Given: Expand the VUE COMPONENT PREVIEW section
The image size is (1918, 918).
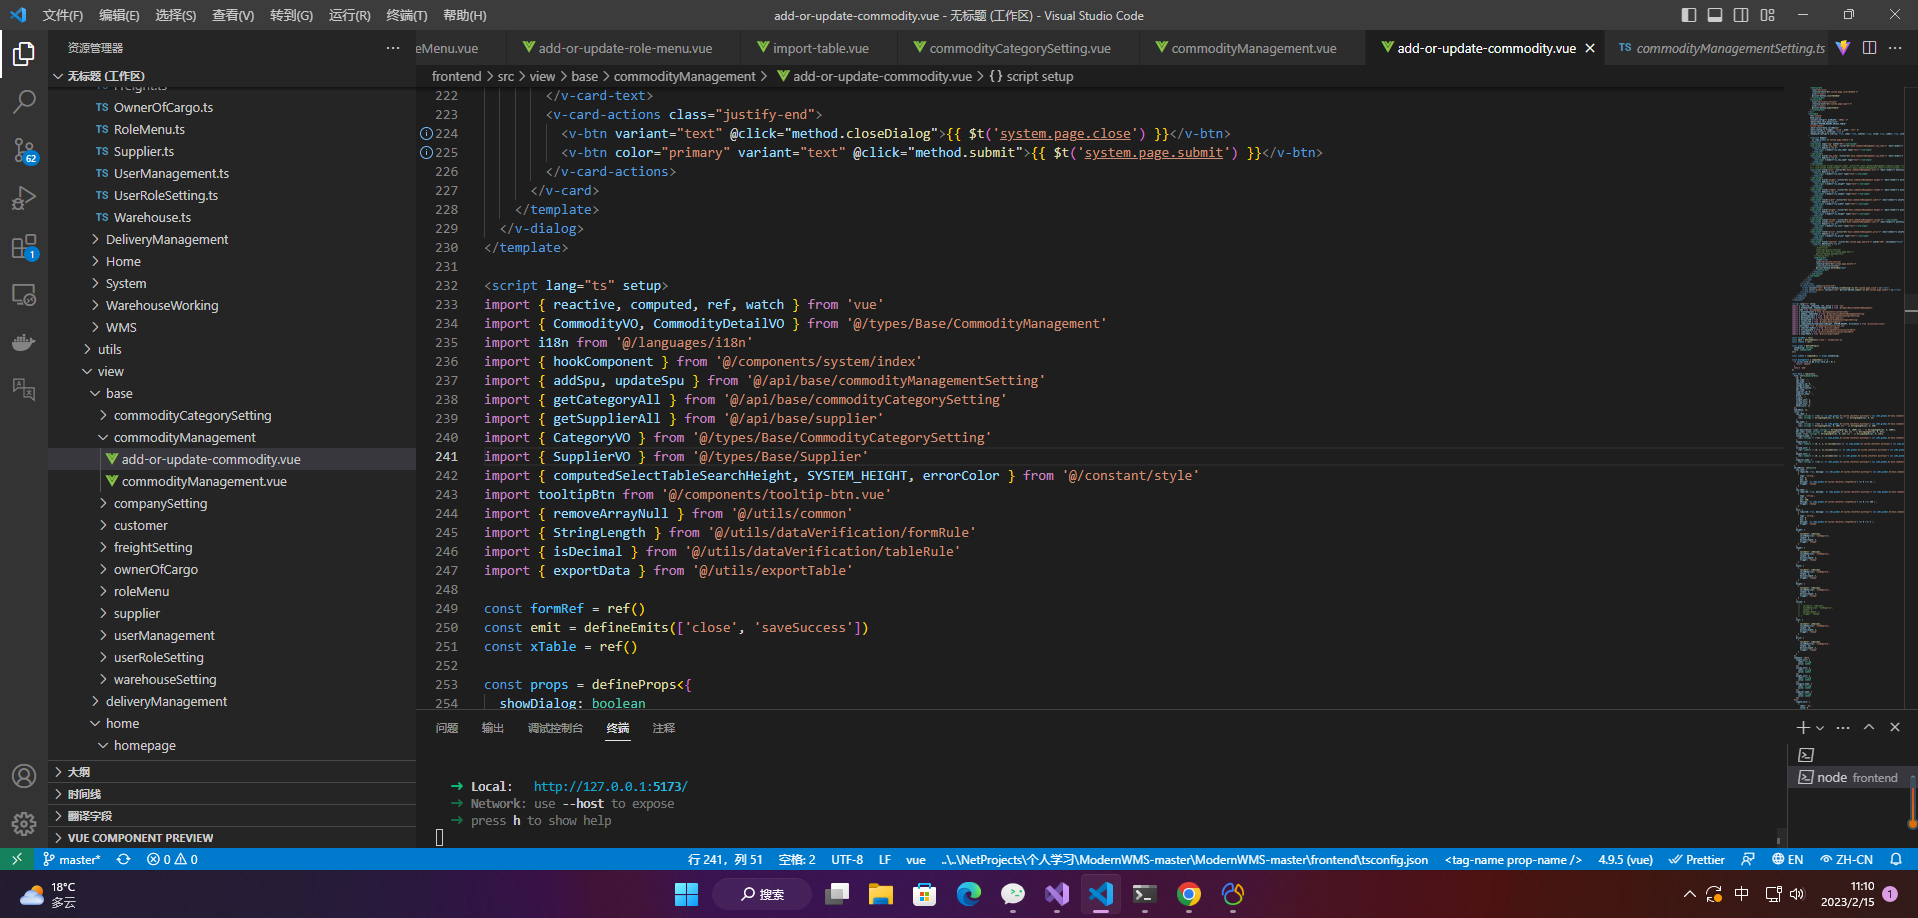Looking at the screenshot, I should (x=232, y=838).
